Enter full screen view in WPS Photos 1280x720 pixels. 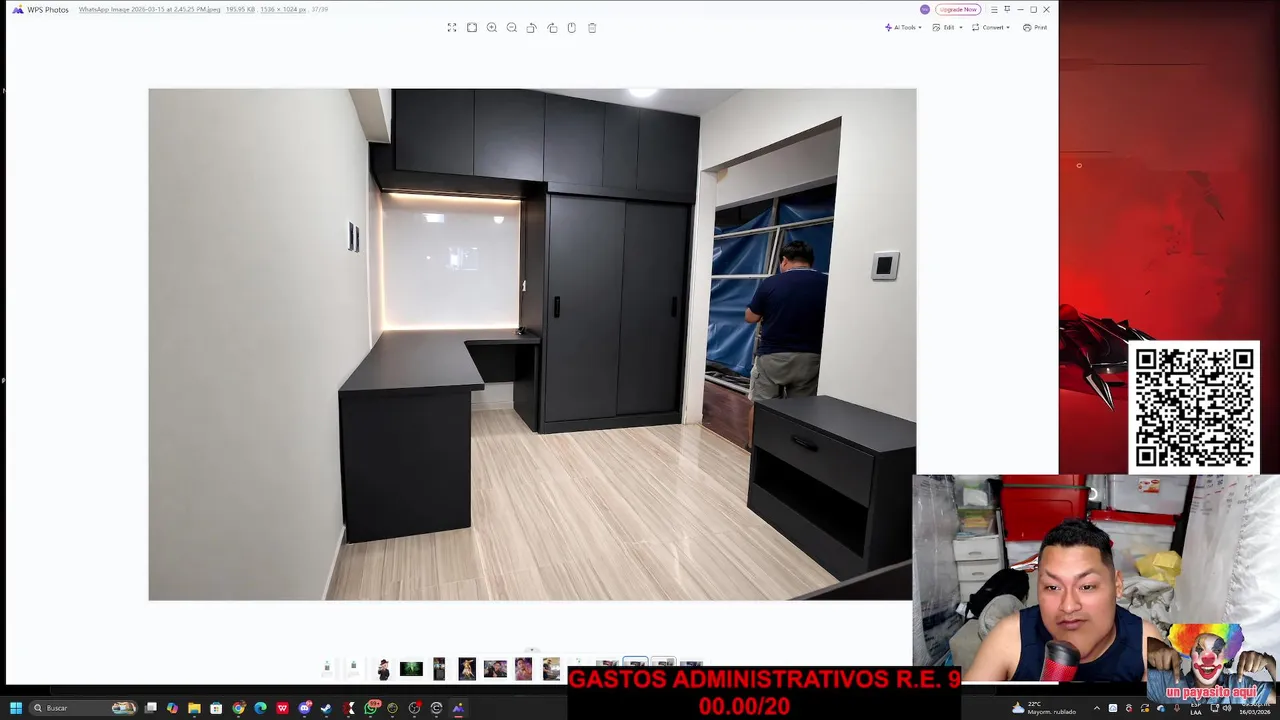452,28
